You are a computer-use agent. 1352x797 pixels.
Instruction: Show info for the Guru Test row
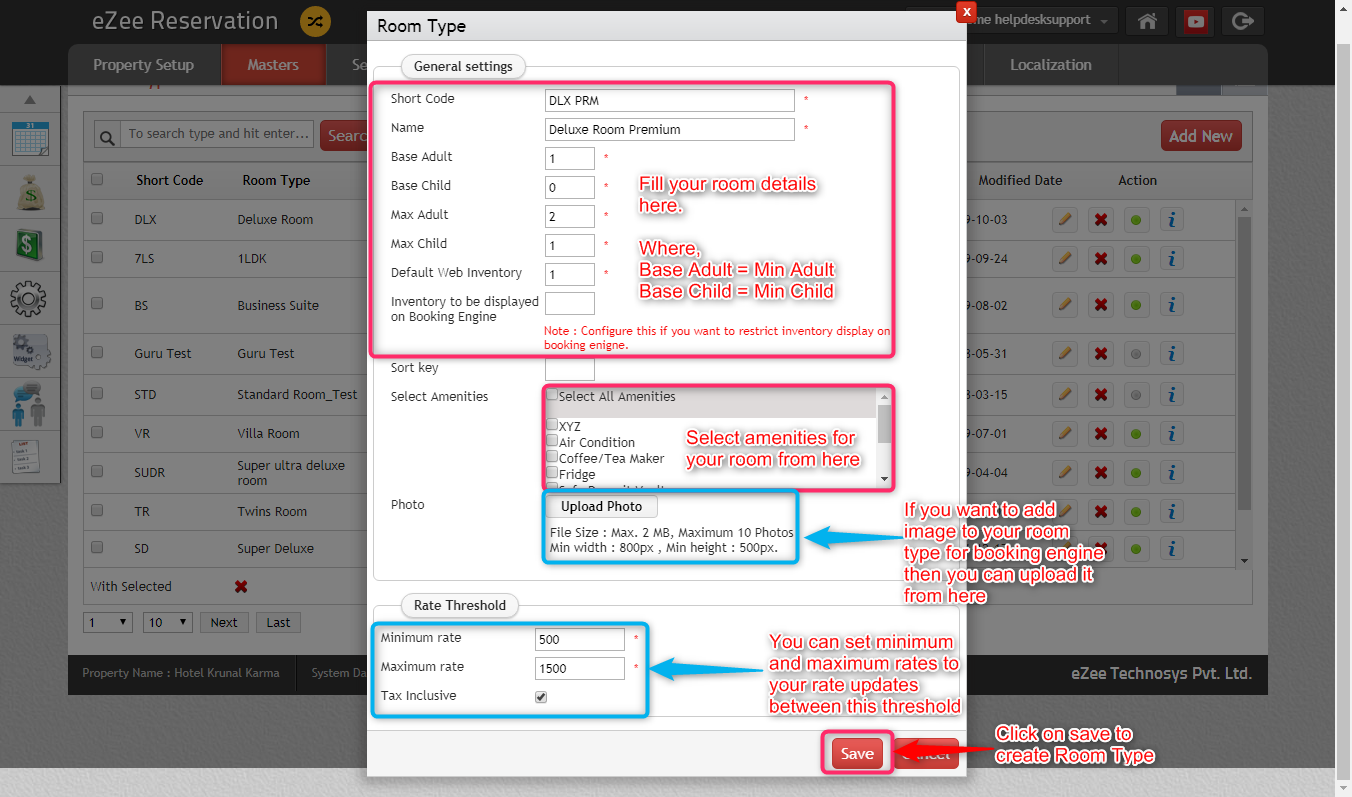1172,353
